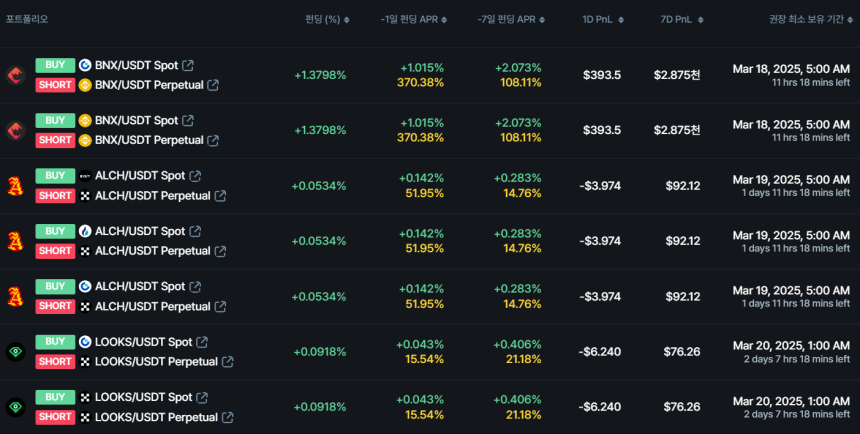The width and height of the screenshot is (860, 434).
Task: Open ALCH/USDT Perpetual external link in Bybit-spot row
Action: click(x=220, y=196)
